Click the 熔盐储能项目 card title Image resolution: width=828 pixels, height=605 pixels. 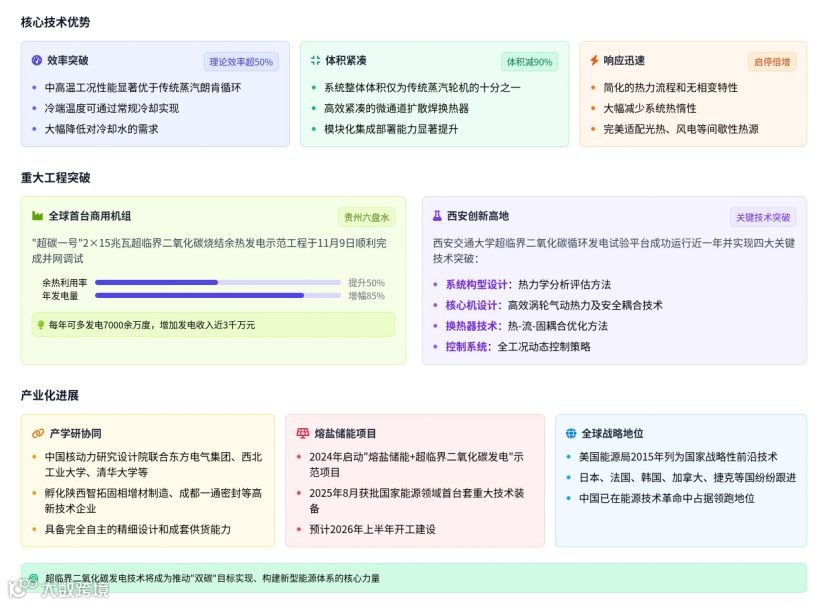pyautogui.click(x=345, y=433)
